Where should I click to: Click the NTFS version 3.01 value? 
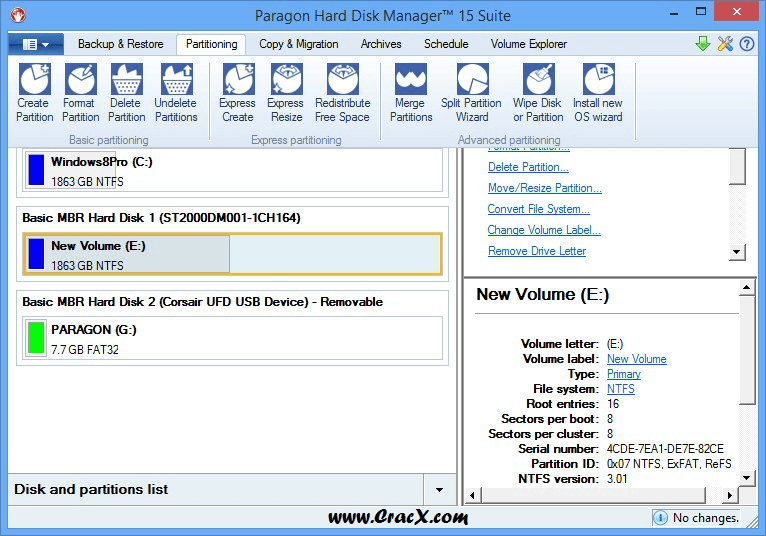617,479
